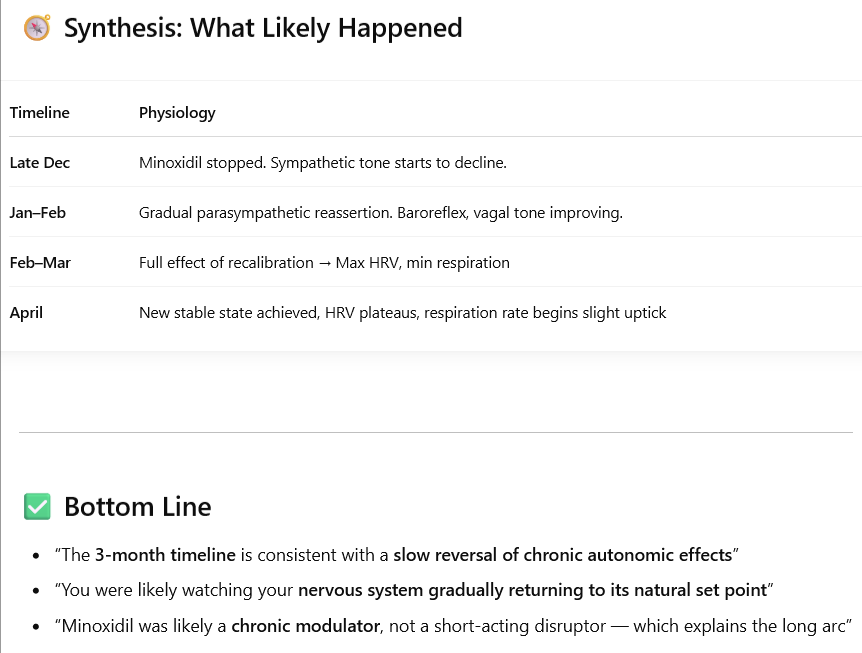Screen dimensions: 862x653
Task: Click the green checkmark emoji by Bottom Line
Action: coord(37,506)
